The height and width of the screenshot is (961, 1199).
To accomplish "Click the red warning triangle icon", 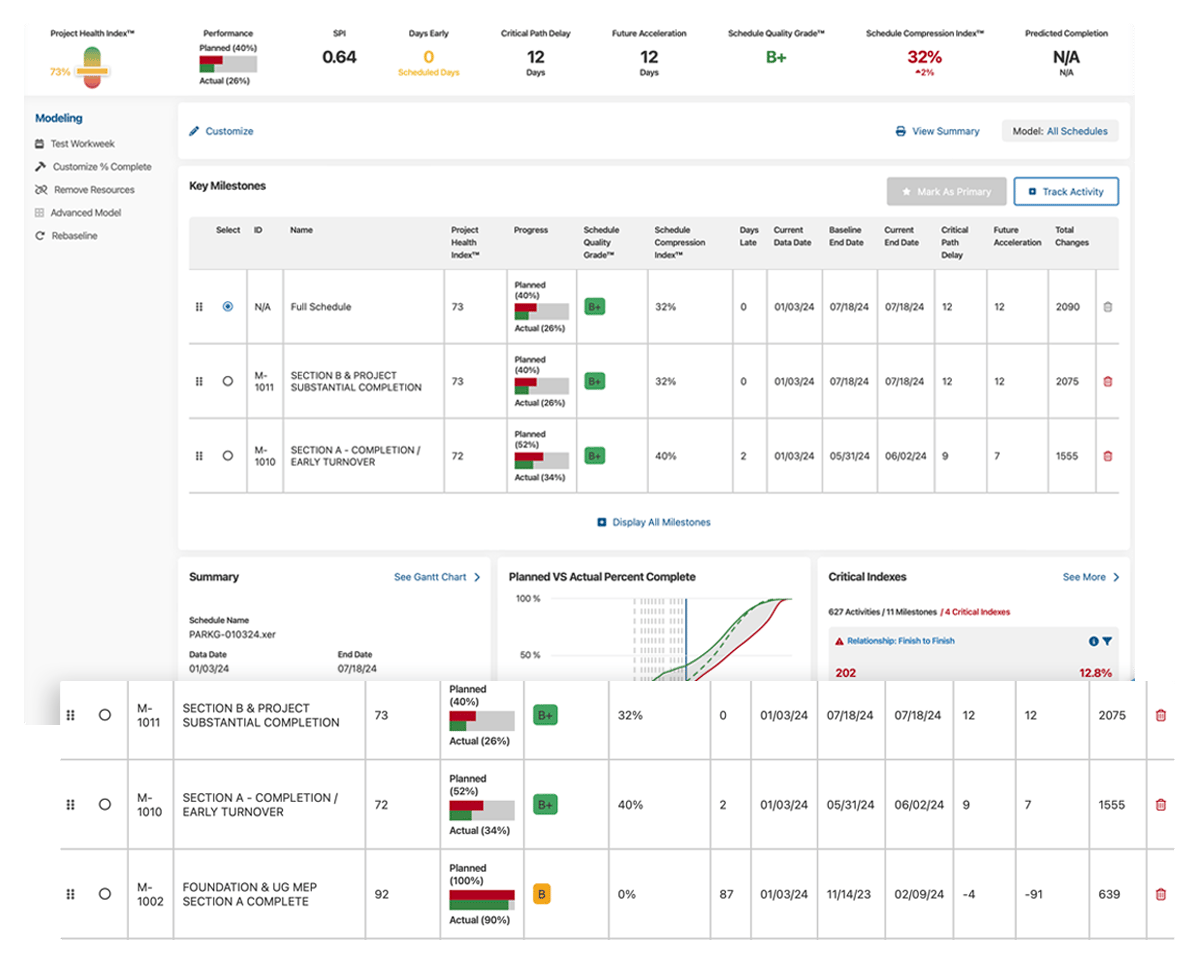I will point(840,641).
